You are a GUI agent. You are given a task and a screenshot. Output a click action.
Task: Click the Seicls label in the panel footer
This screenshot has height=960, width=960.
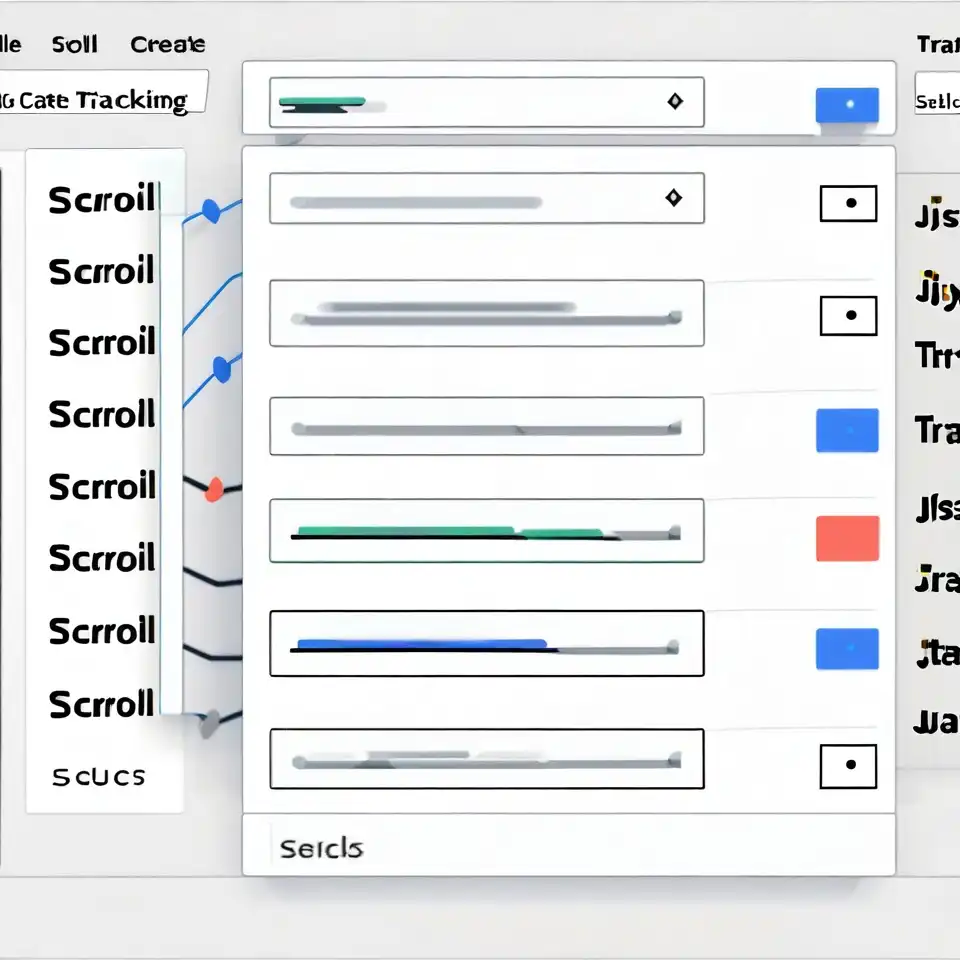[x=321, y=849]
